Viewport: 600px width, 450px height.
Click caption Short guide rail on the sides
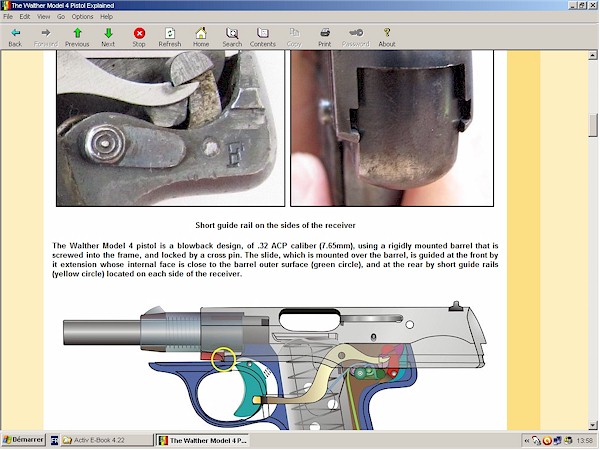coord(275,225)
